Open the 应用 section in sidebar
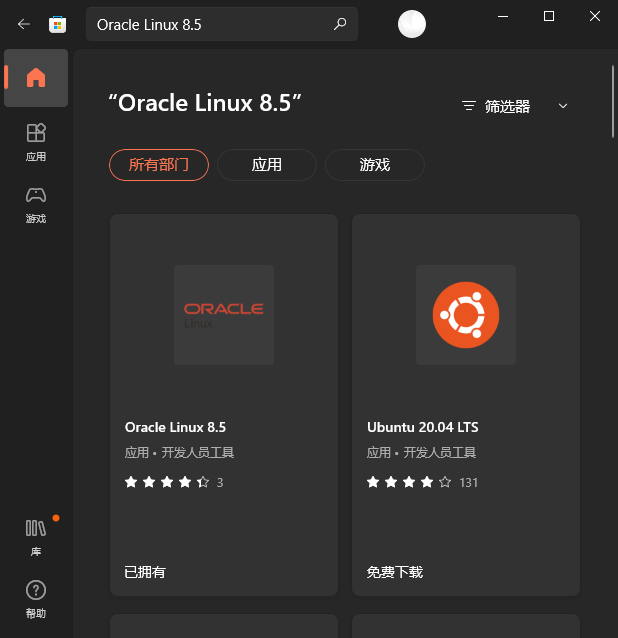Image resolution: width=618 pixels, height=638 pixels. tap(36, 142)
